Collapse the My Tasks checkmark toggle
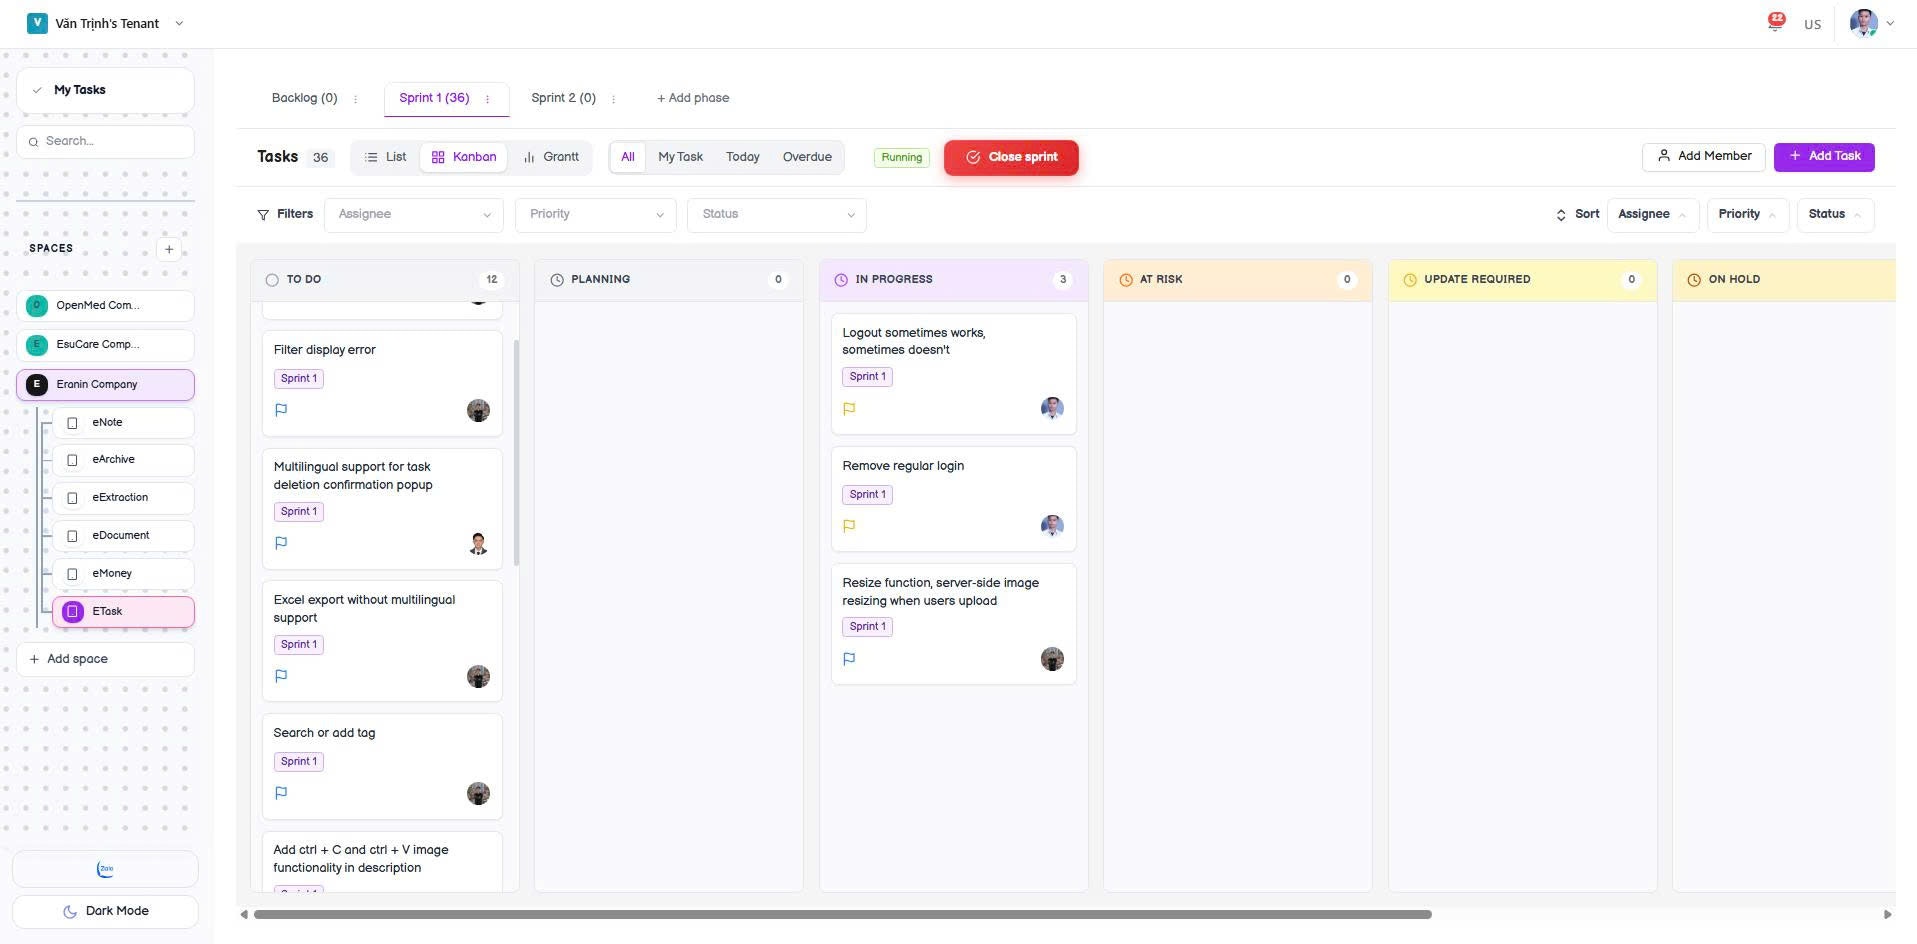 click(38, 90)
